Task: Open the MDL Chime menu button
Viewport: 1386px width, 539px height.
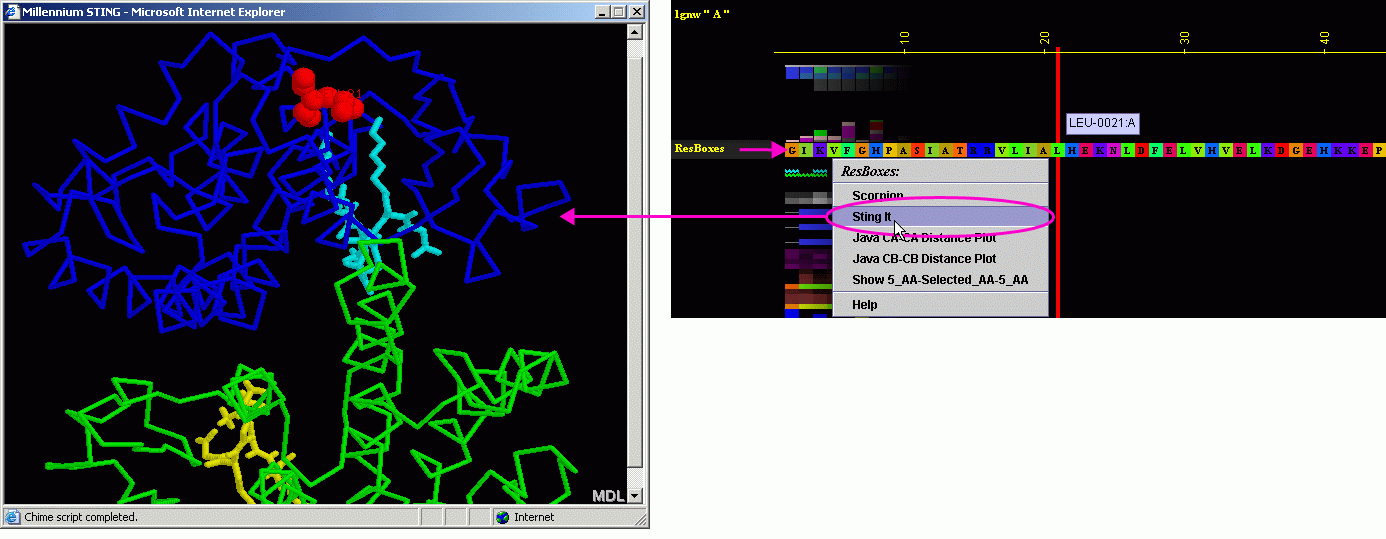Action: [608, 496]
